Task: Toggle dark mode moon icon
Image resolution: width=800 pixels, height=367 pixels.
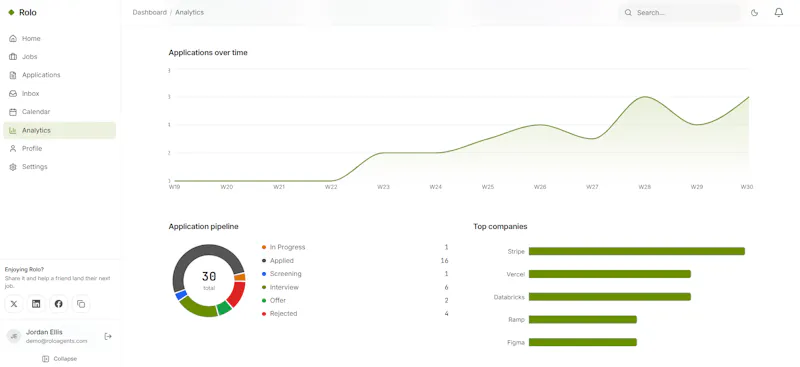Action: pyautogui.click(x=755, y=13)
